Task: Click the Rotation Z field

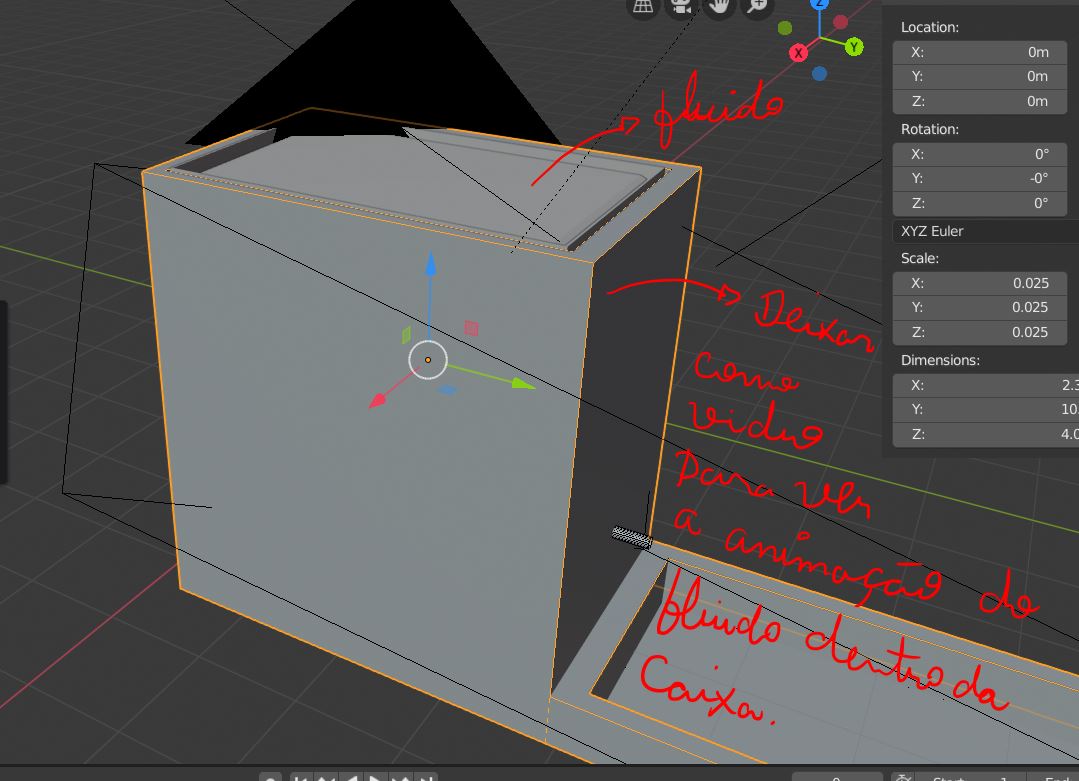Action: click(x=980, y=203)
